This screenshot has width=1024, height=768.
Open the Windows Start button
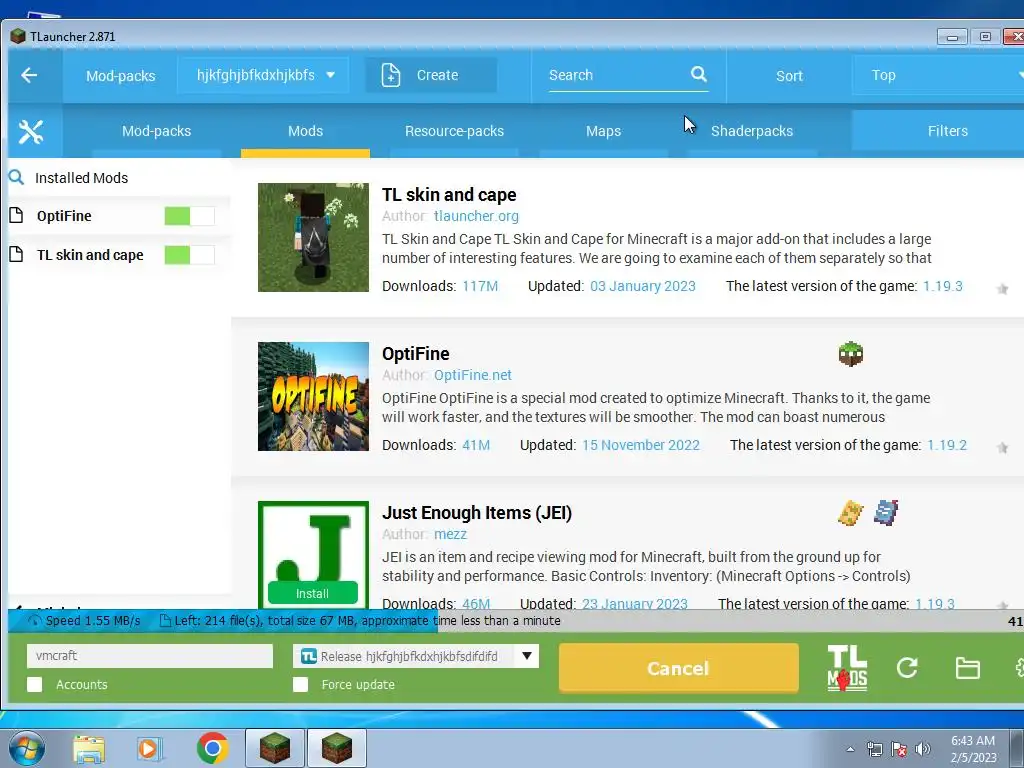coord(26,748)
